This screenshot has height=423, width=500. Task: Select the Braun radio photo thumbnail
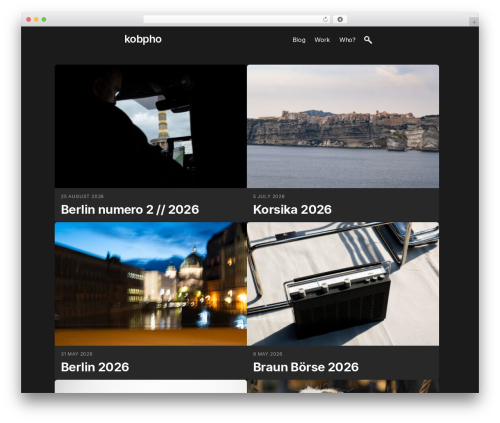coord(343,284)
